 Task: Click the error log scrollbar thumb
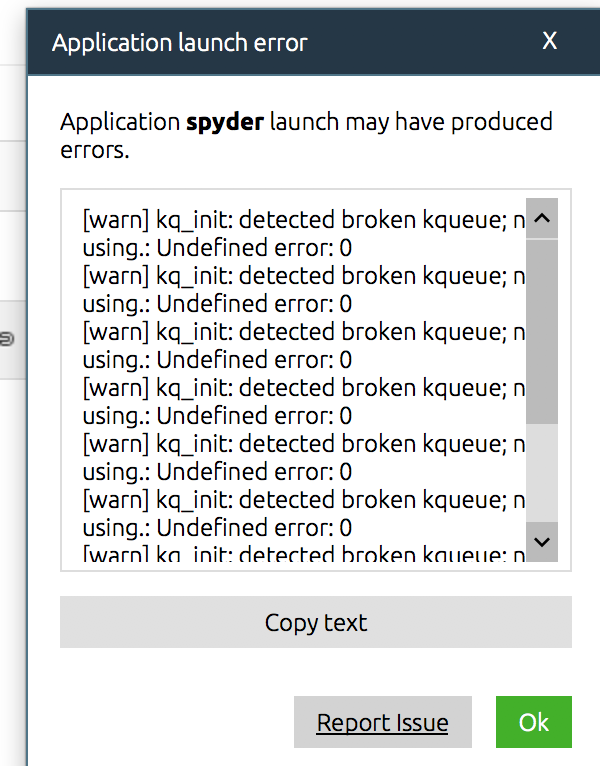click(x=542, y=330)
